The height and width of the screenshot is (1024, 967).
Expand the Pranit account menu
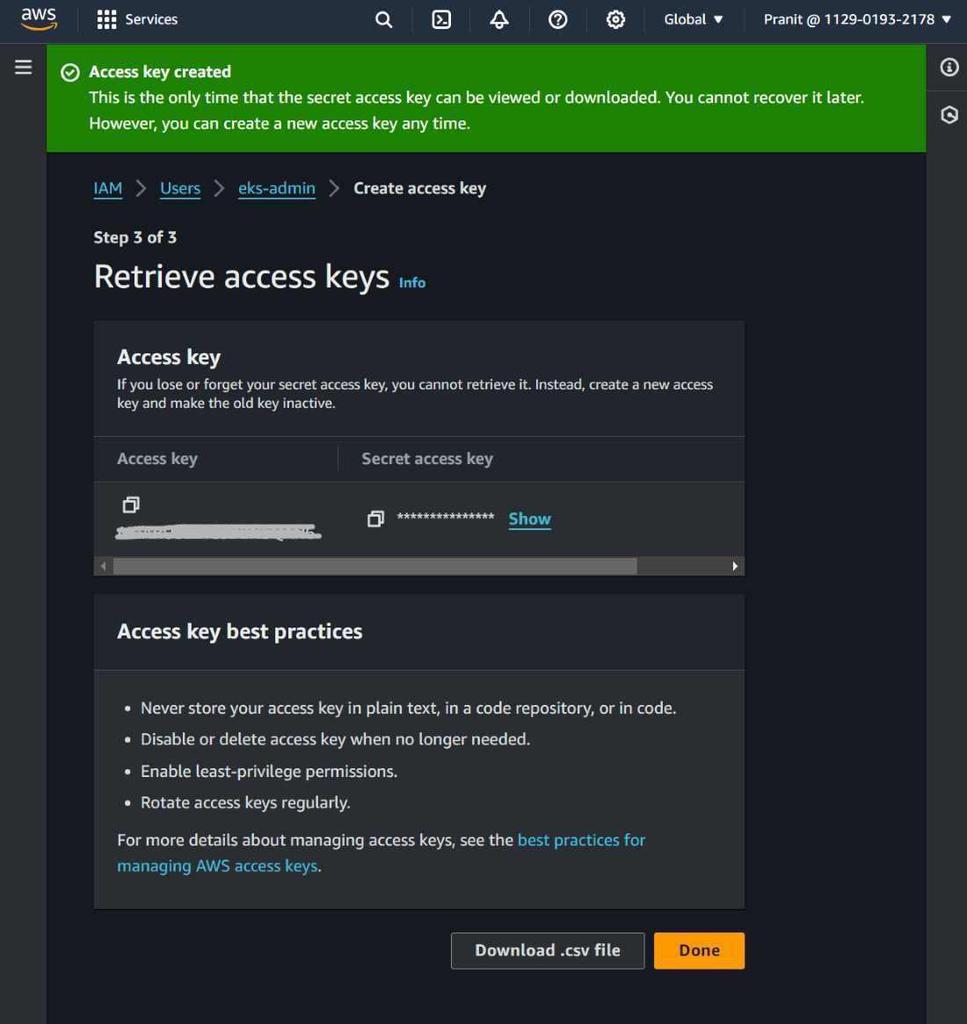coord(855,19)
